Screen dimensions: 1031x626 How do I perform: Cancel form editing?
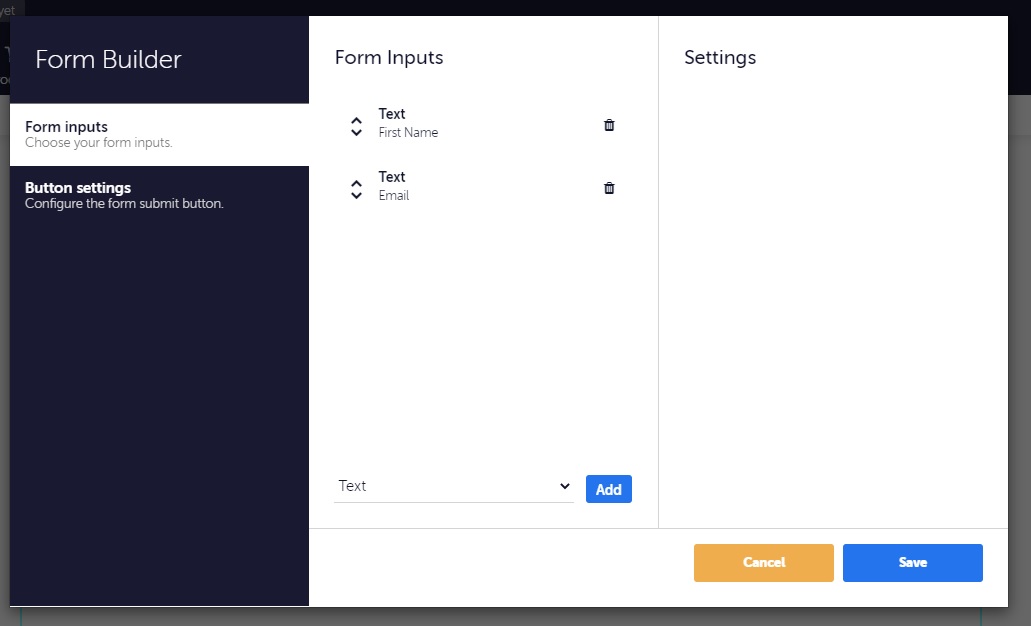tap(763, 562)
